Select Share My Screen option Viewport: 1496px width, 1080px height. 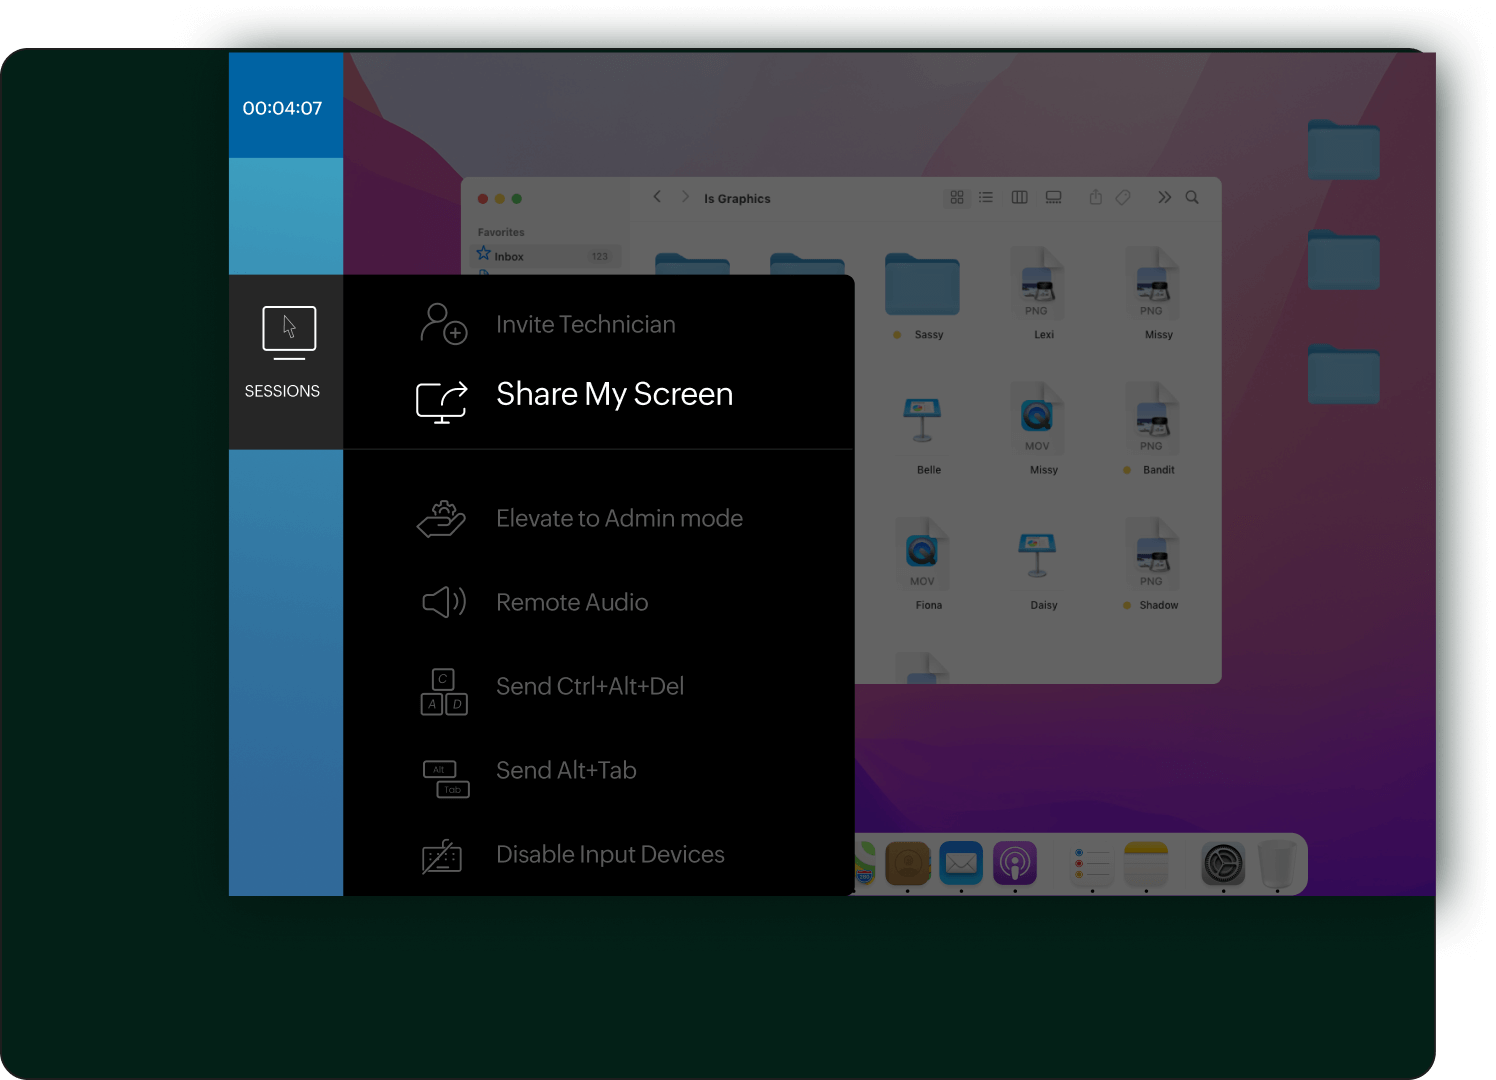[614, 394]
